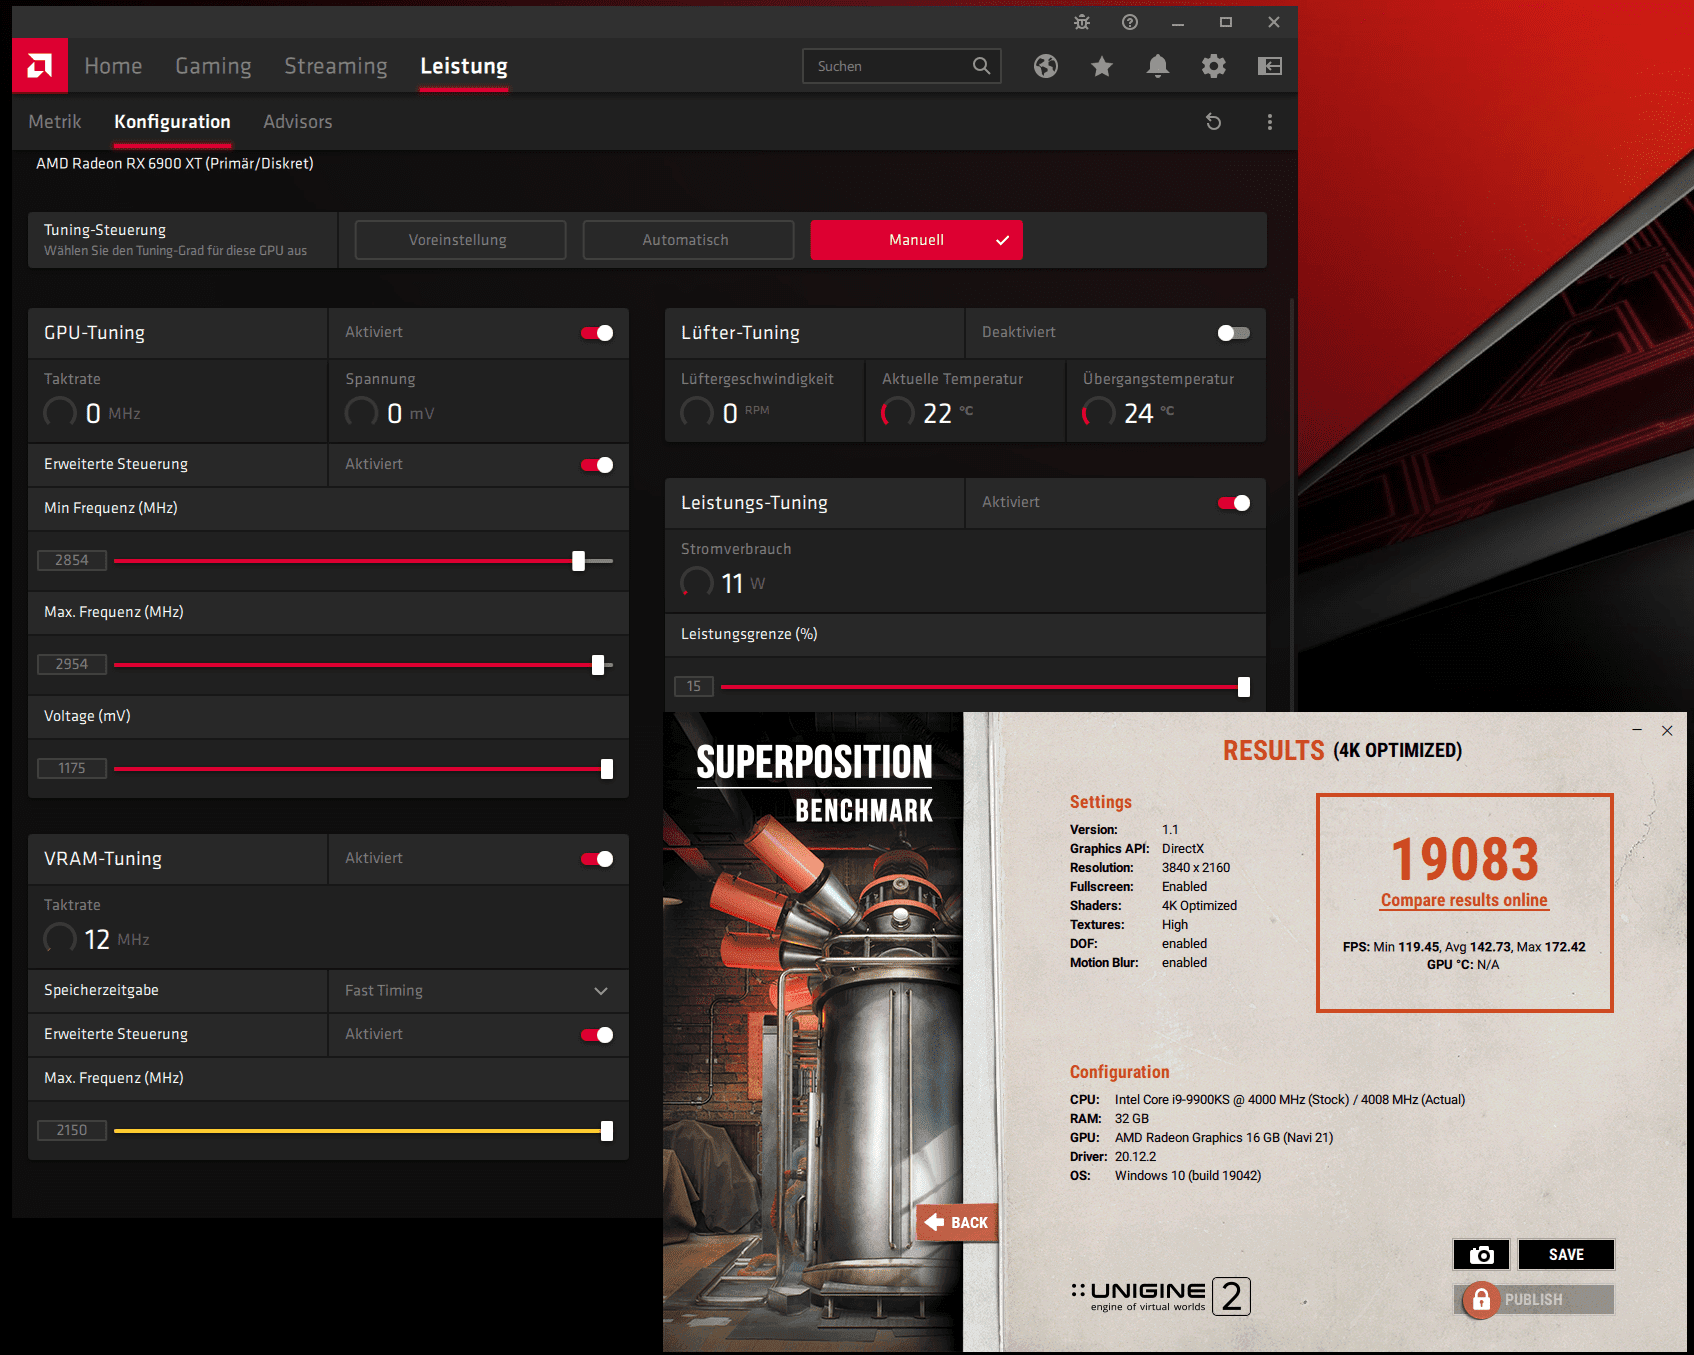The height and width of the screenshot is (1355, 1694).
Task: Enable Lüfter-Tuning switch
Action: pyautogui.click(x=1234, y=333)
